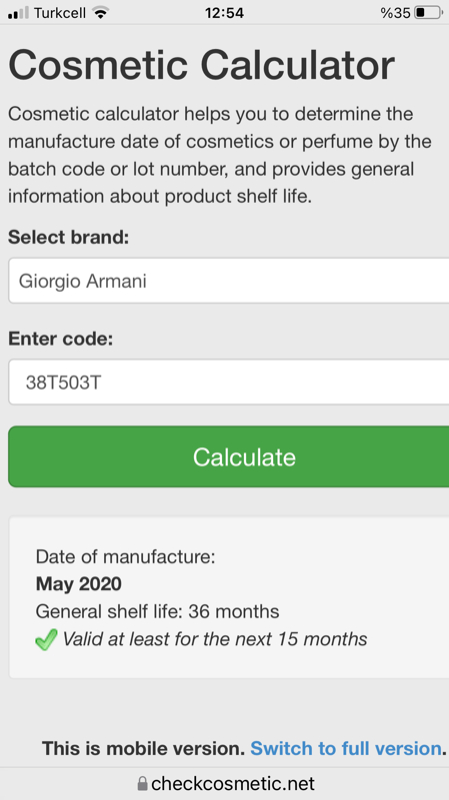Click the Enter code label
449x800 pixels.
click(x=60, y=339)
